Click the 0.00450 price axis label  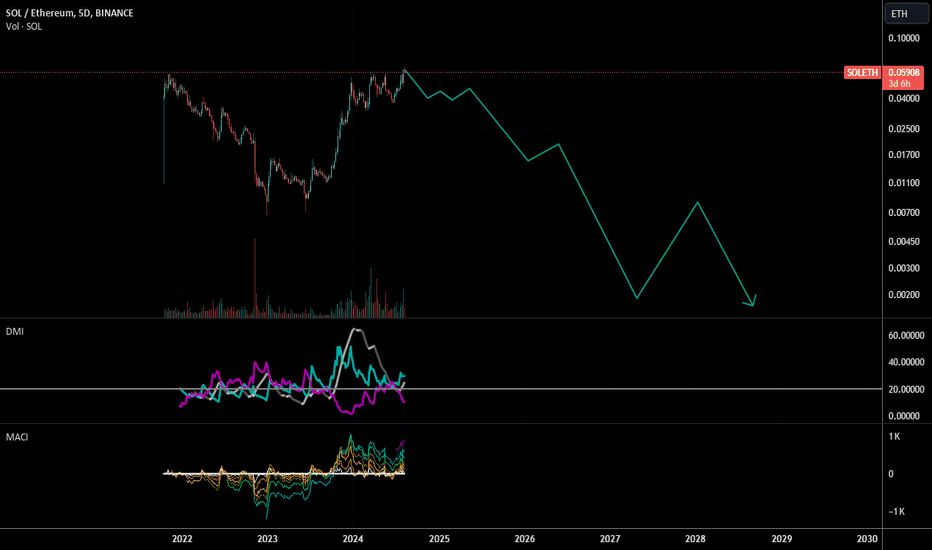click(x=903, y=241)
